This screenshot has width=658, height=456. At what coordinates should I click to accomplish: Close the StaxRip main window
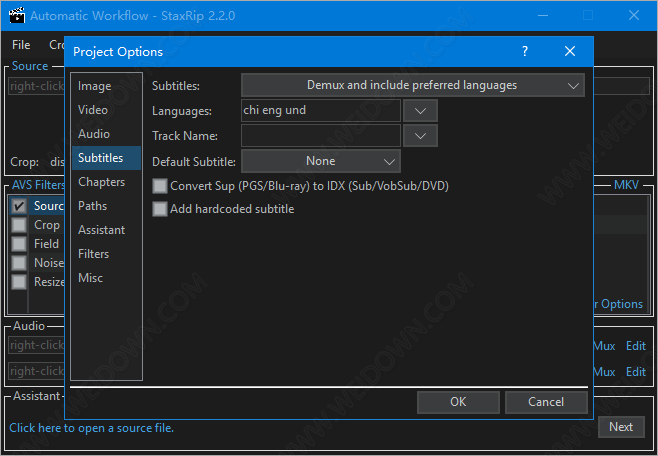(634, 16)
